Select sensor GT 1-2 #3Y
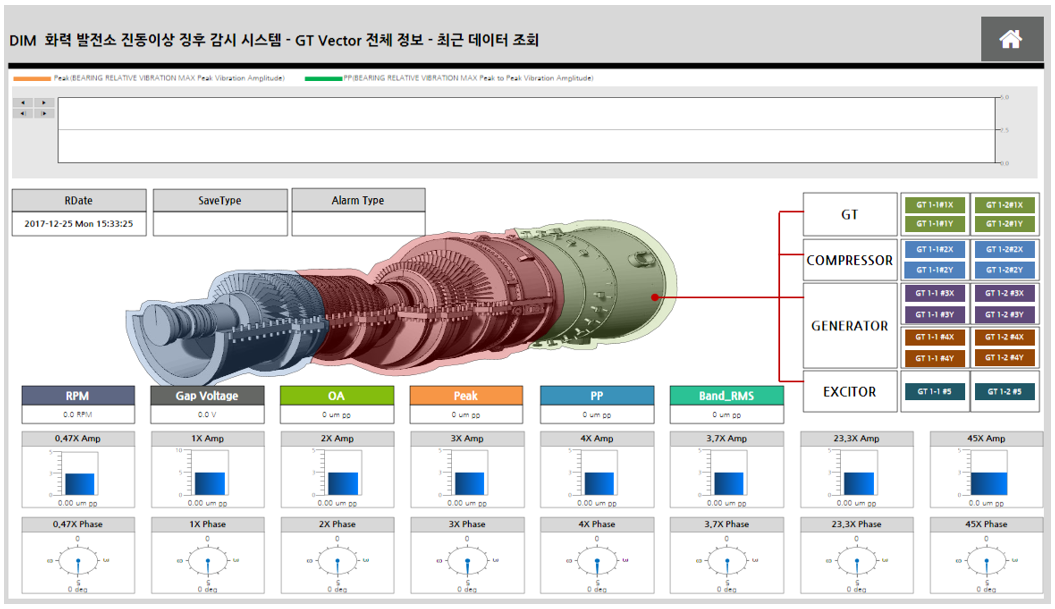The width and height of the screenshot is (1055, 609). coord(1005,314)
